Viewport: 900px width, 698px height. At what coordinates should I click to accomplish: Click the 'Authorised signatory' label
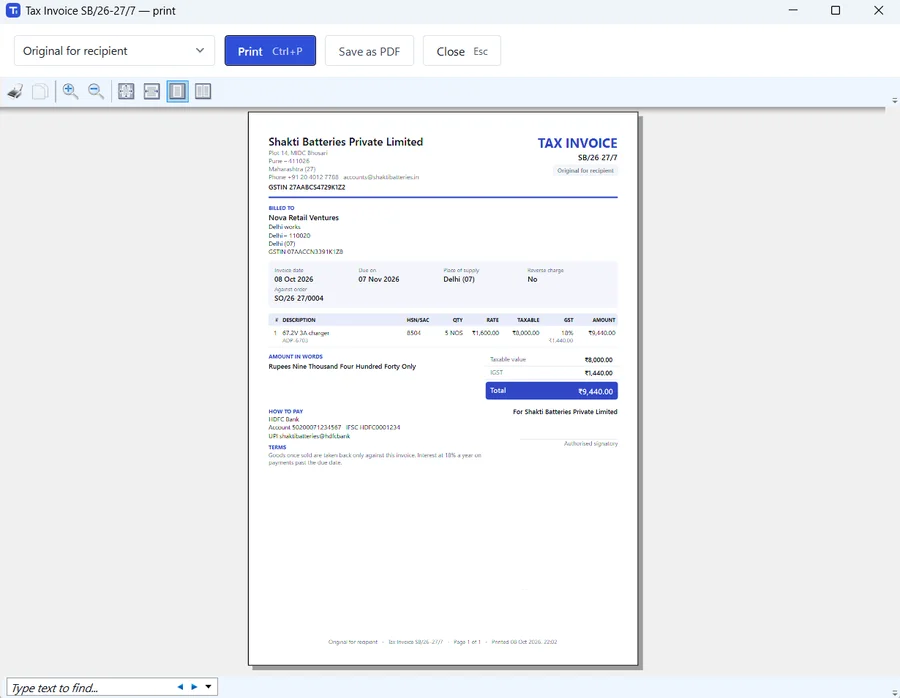[591, 444]
